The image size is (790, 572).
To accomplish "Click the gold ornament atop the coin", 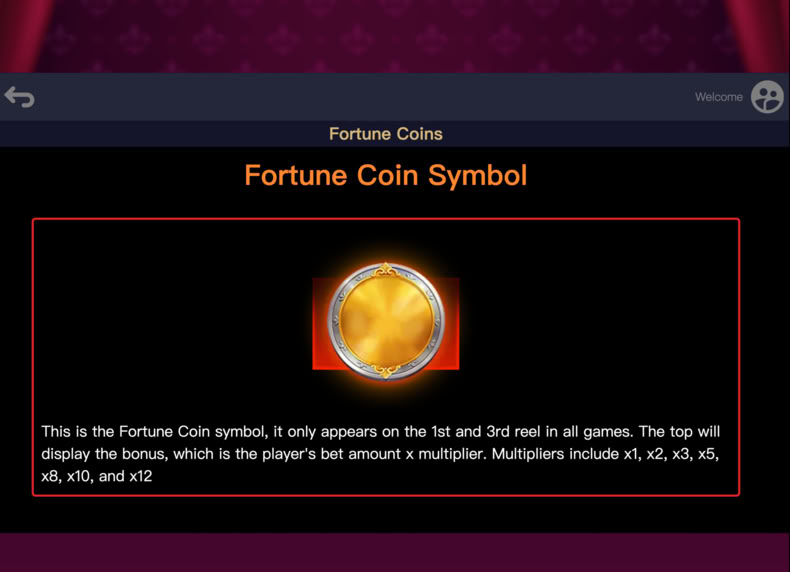I will [386, 270].
